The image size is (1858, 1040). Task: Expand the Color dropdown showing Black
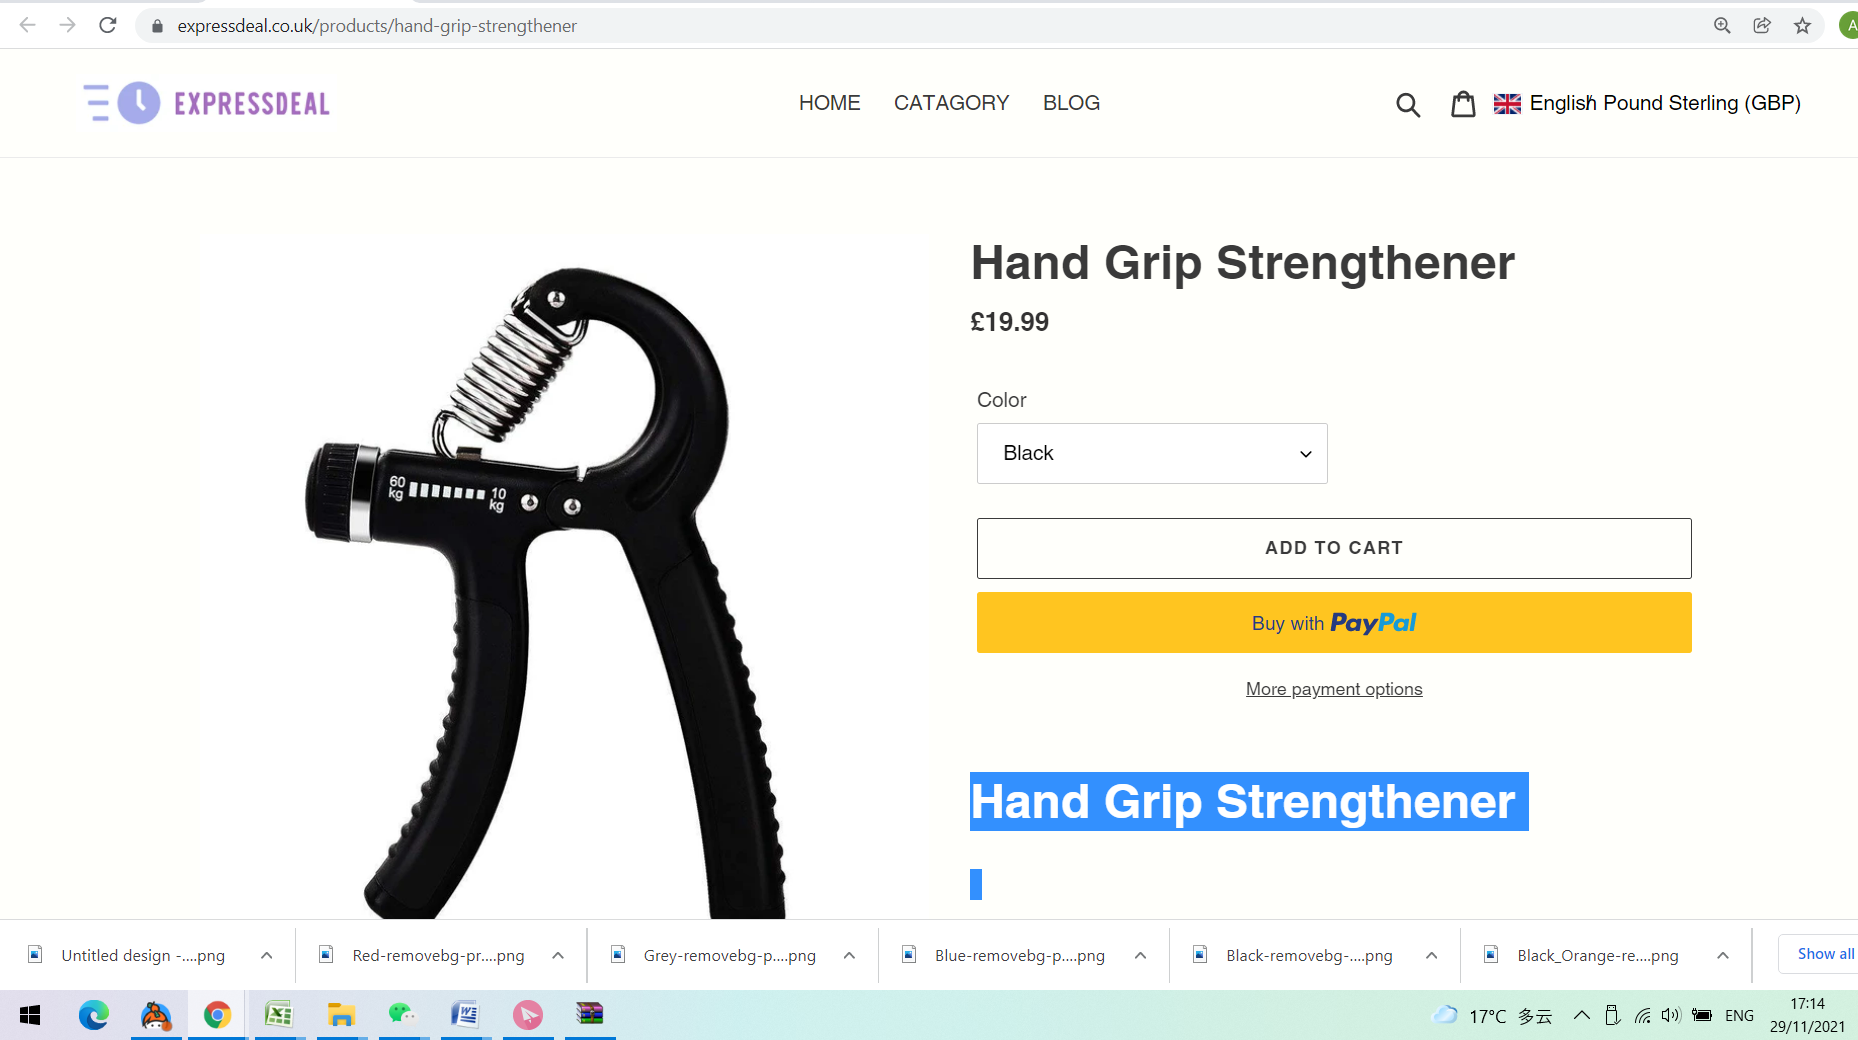pos(1152,453)
